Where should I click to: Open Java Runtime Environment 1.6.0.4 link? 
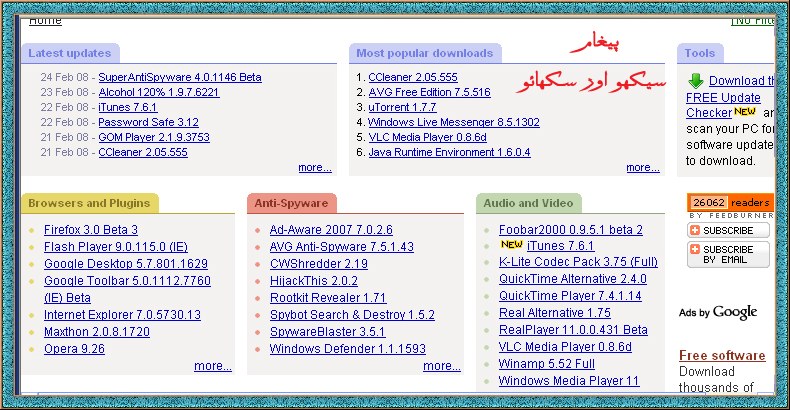[449, 153]
